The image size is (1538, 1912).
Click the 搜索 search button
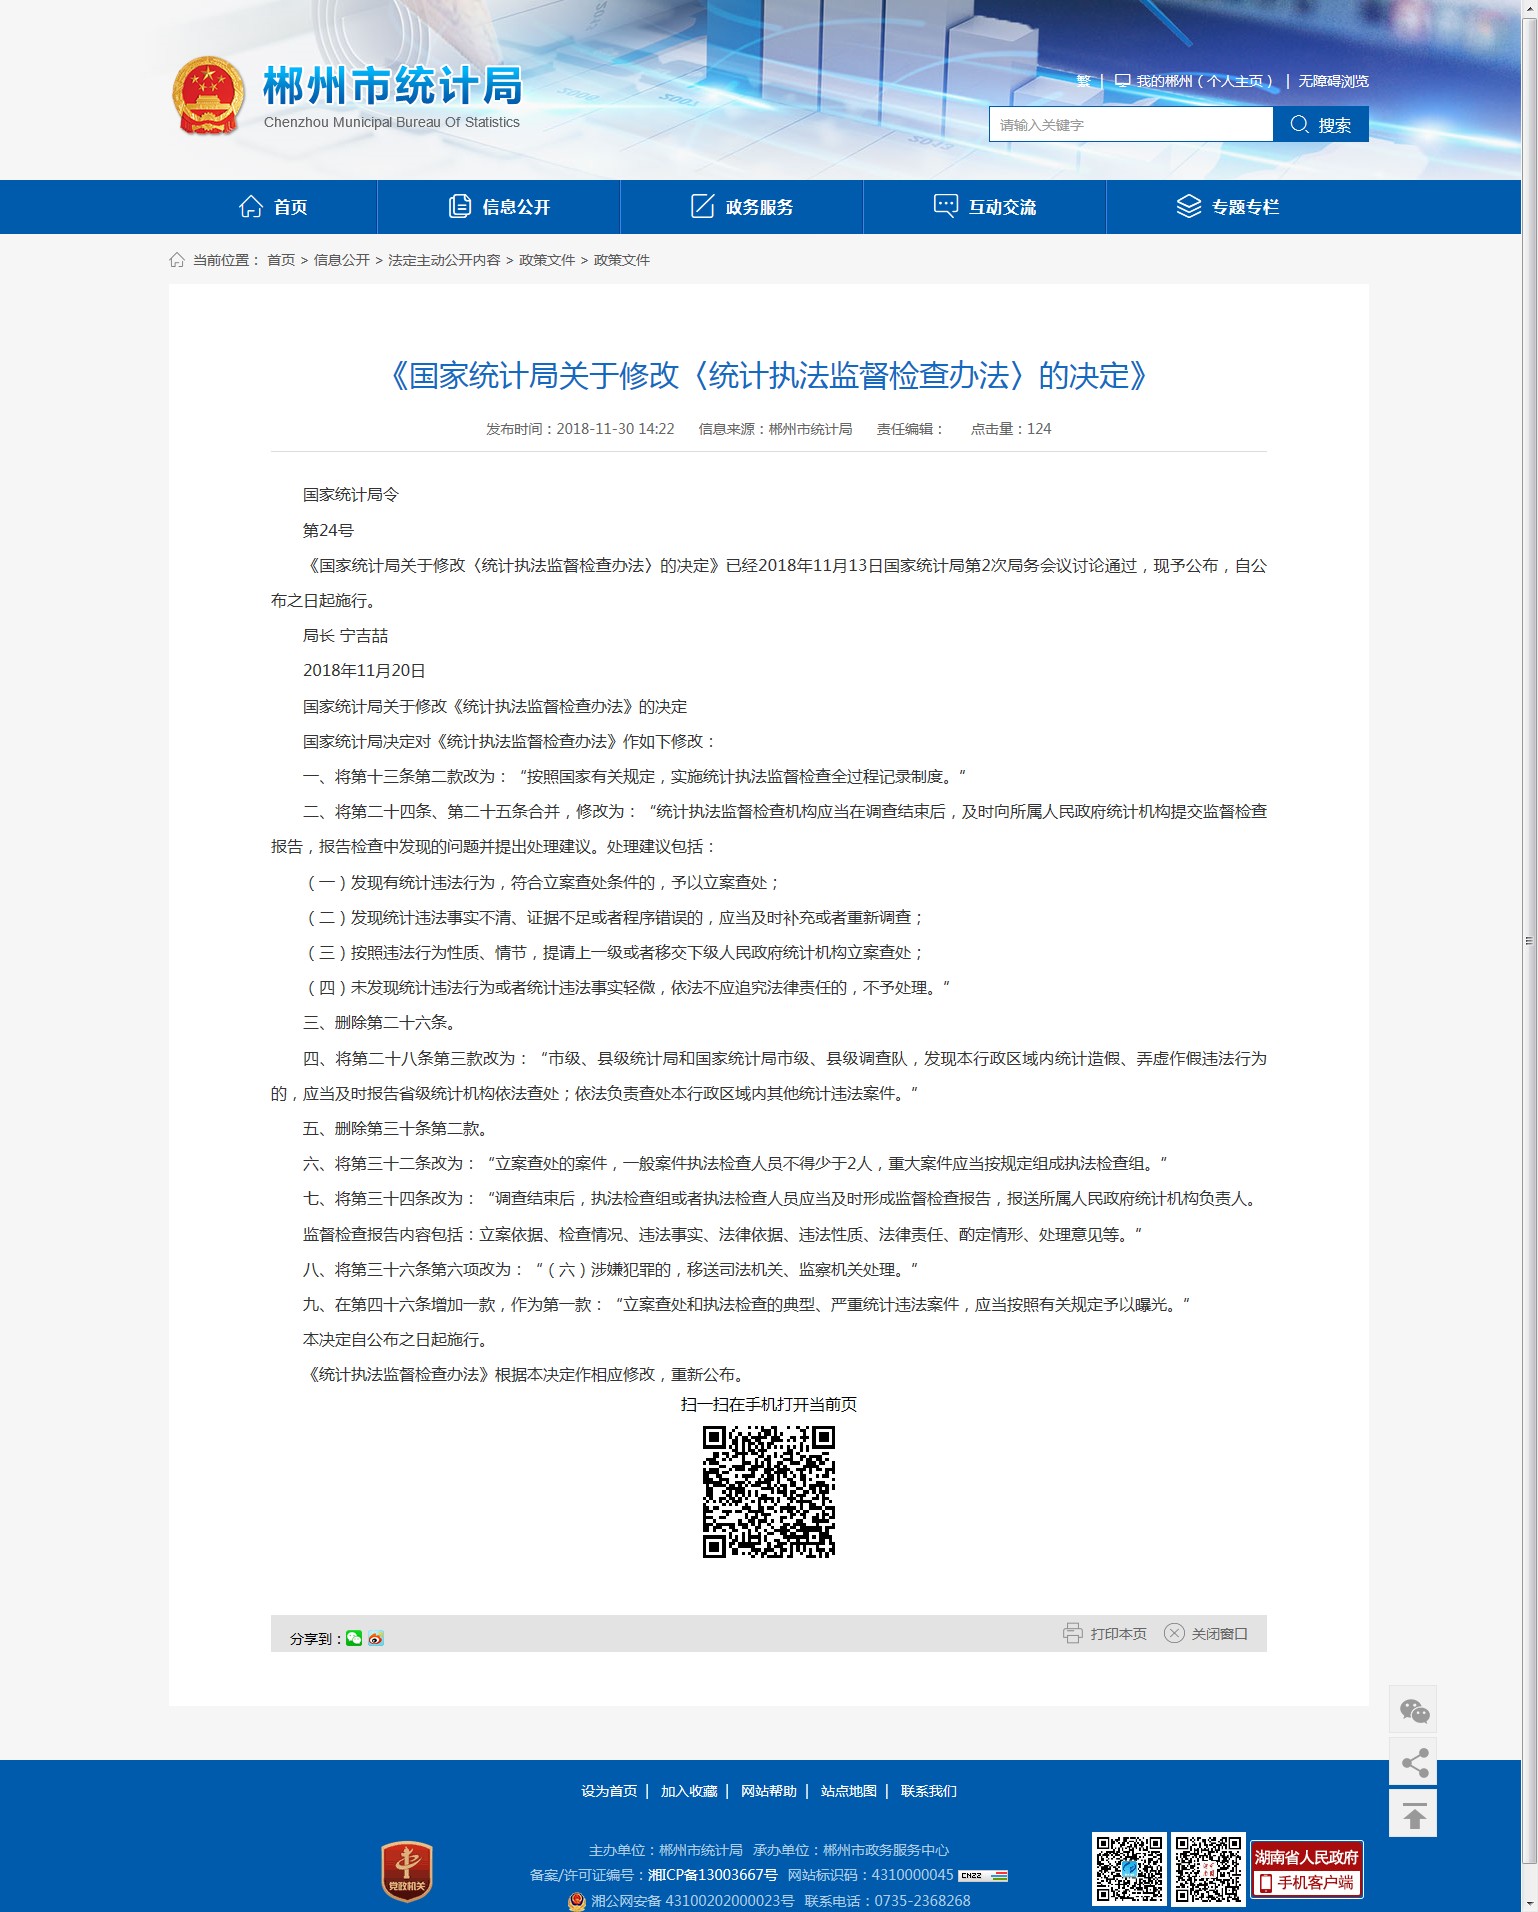1321,124
